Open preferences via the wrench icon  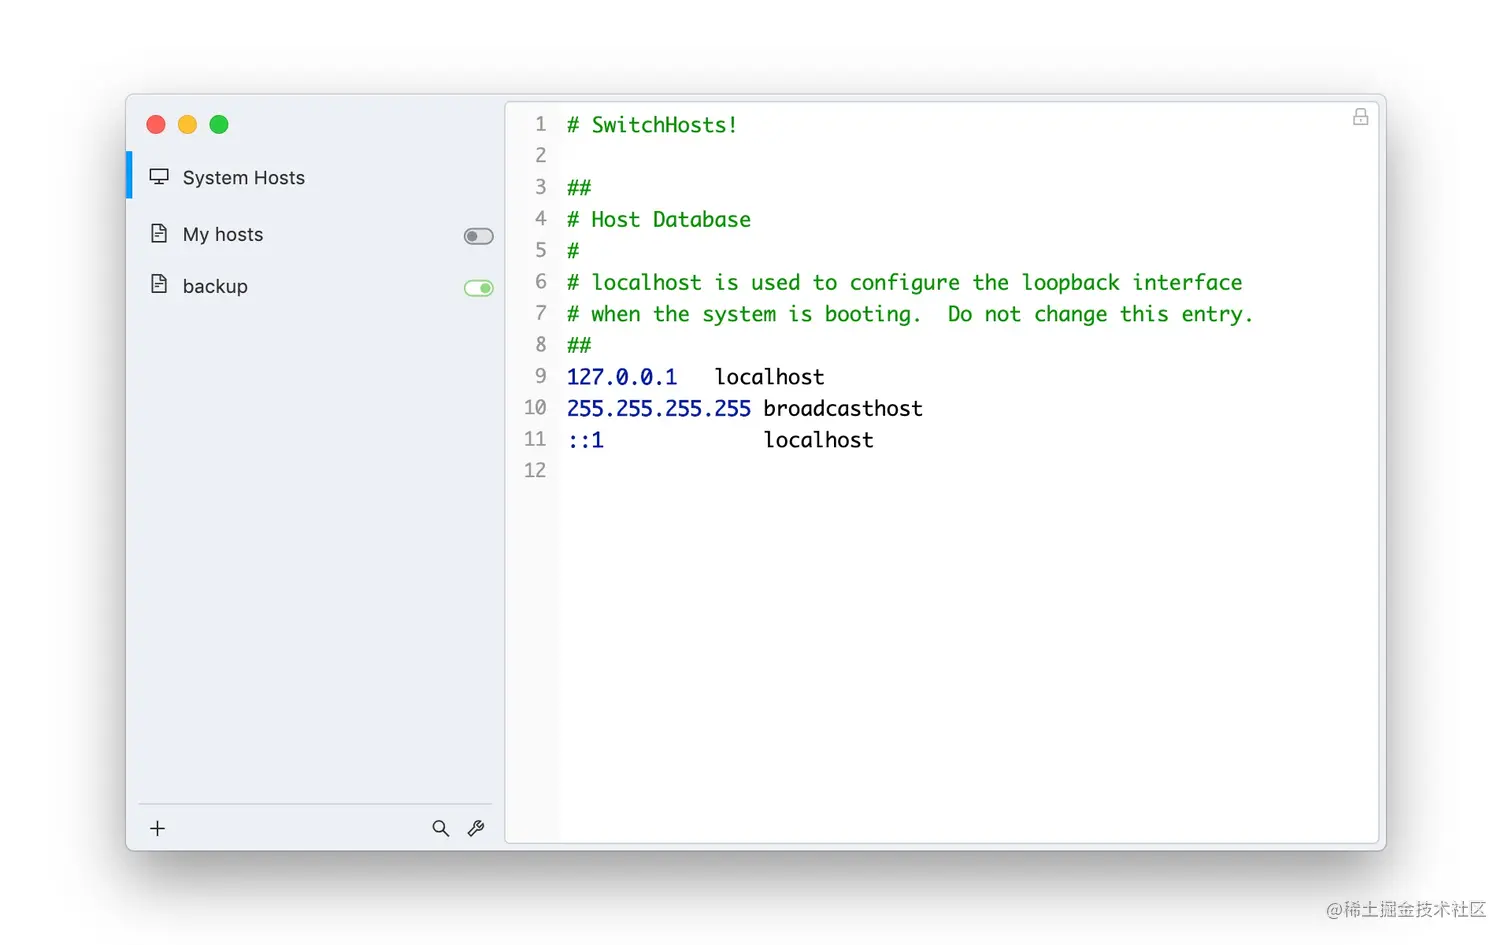476,828
